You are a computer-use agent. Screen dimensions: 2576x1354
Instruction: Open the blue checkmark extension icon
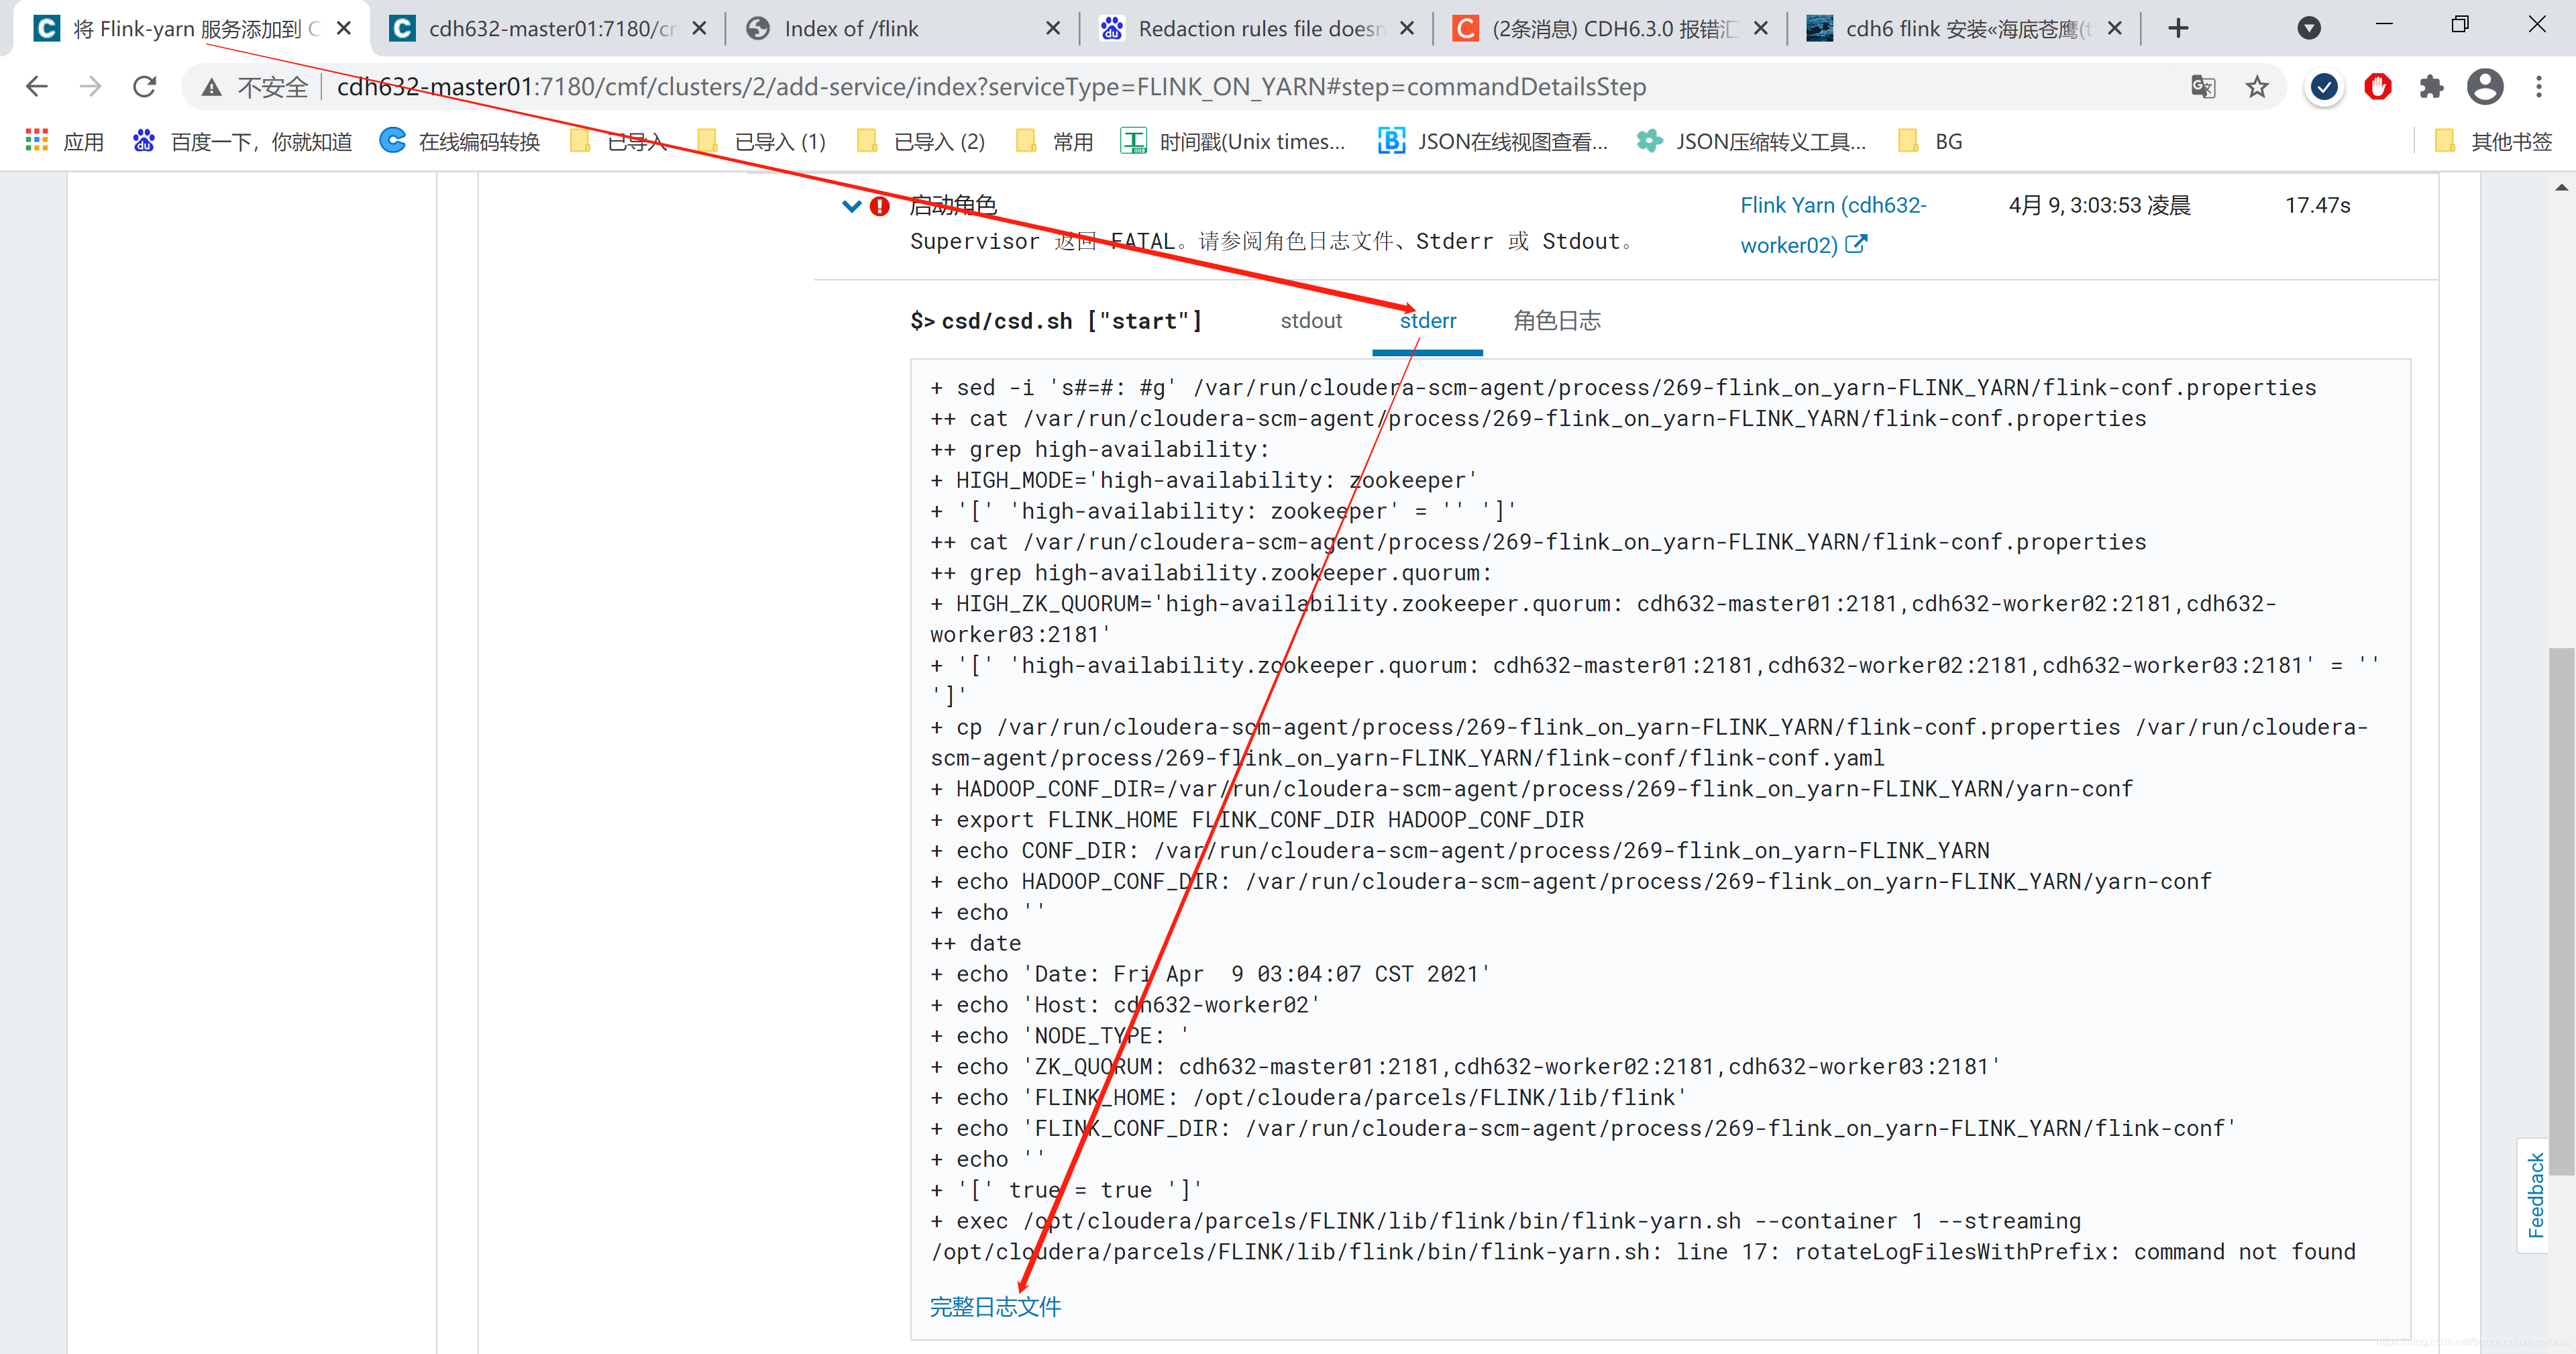point(2324,87)
